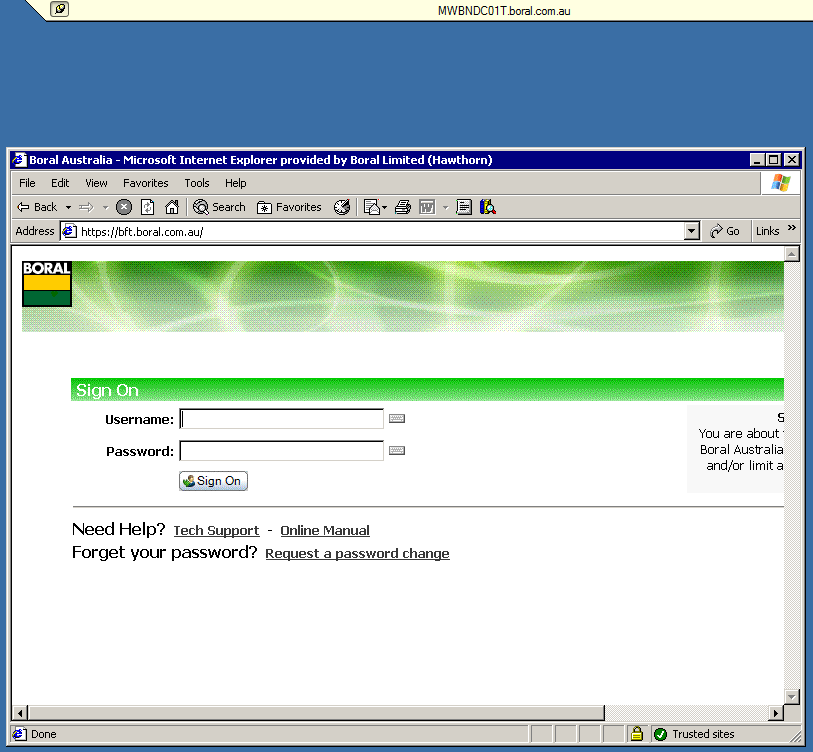Image resolution: width=813 pixels, height=752 pixels.
Task: Open virtual keyboard icon beside Username
Action: [x=397, y=419]
